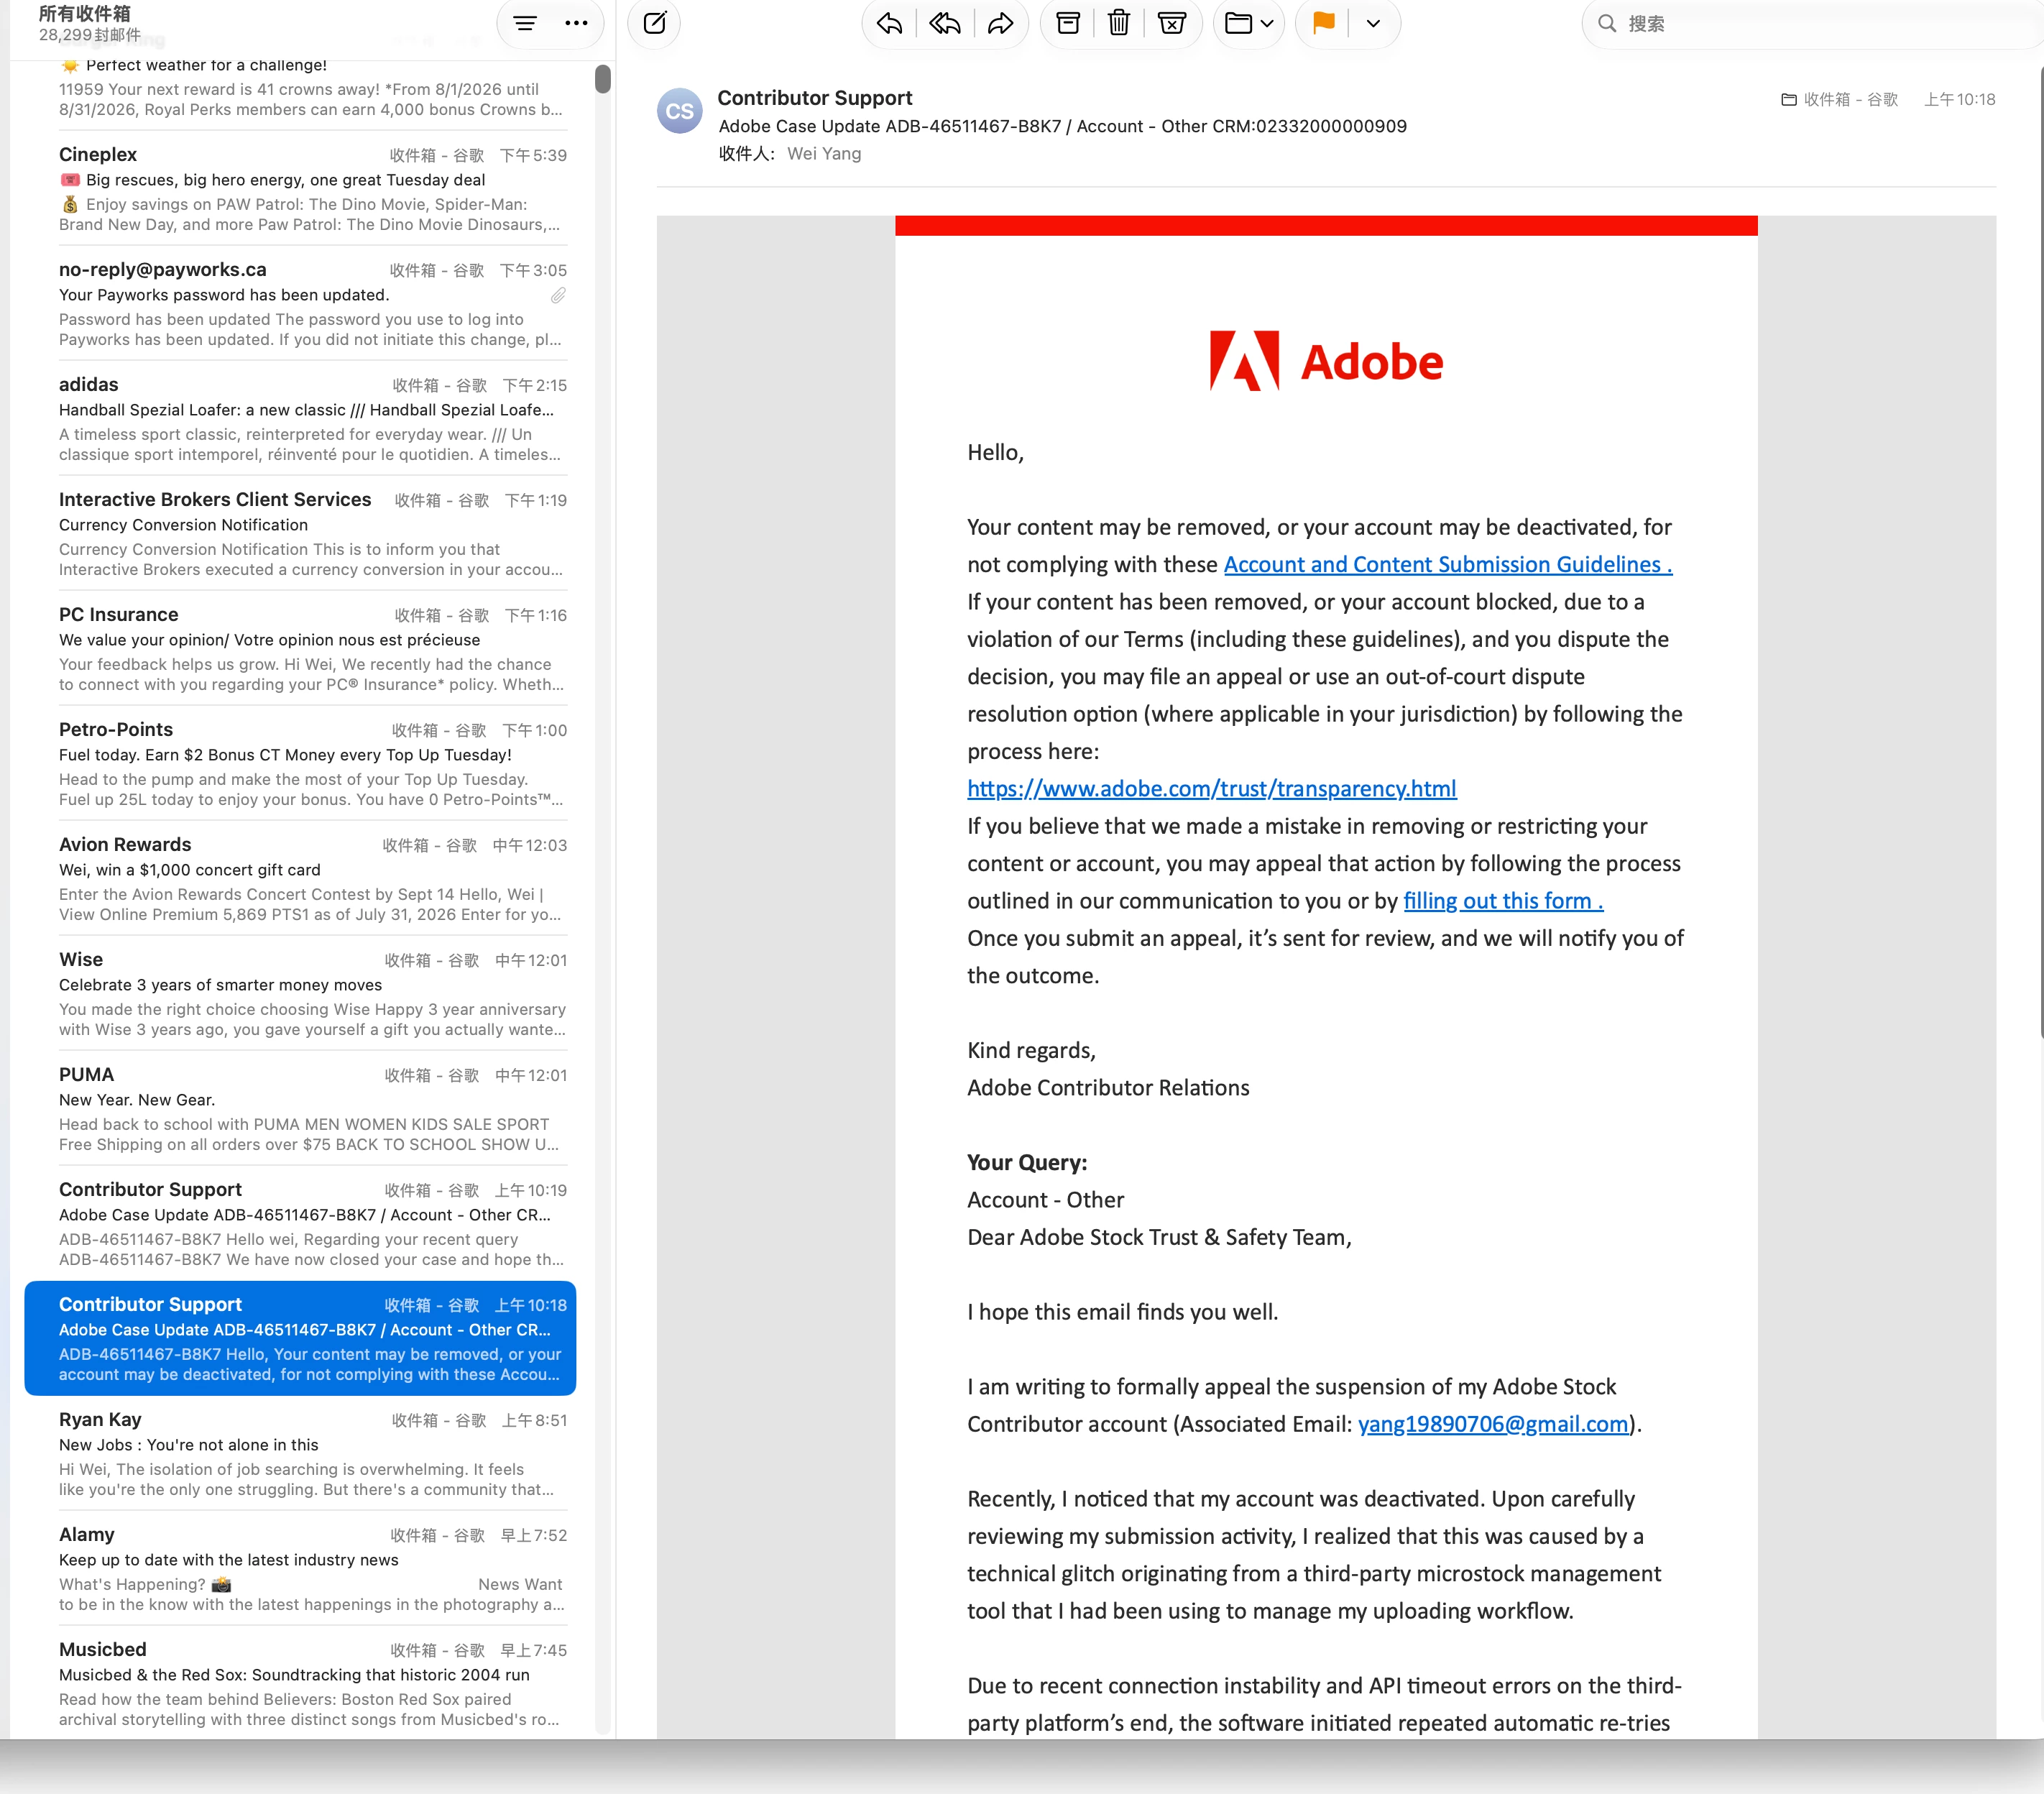Open the Alamy industry news email
Screen dimensions: 2044x1794
[312, 1569]
